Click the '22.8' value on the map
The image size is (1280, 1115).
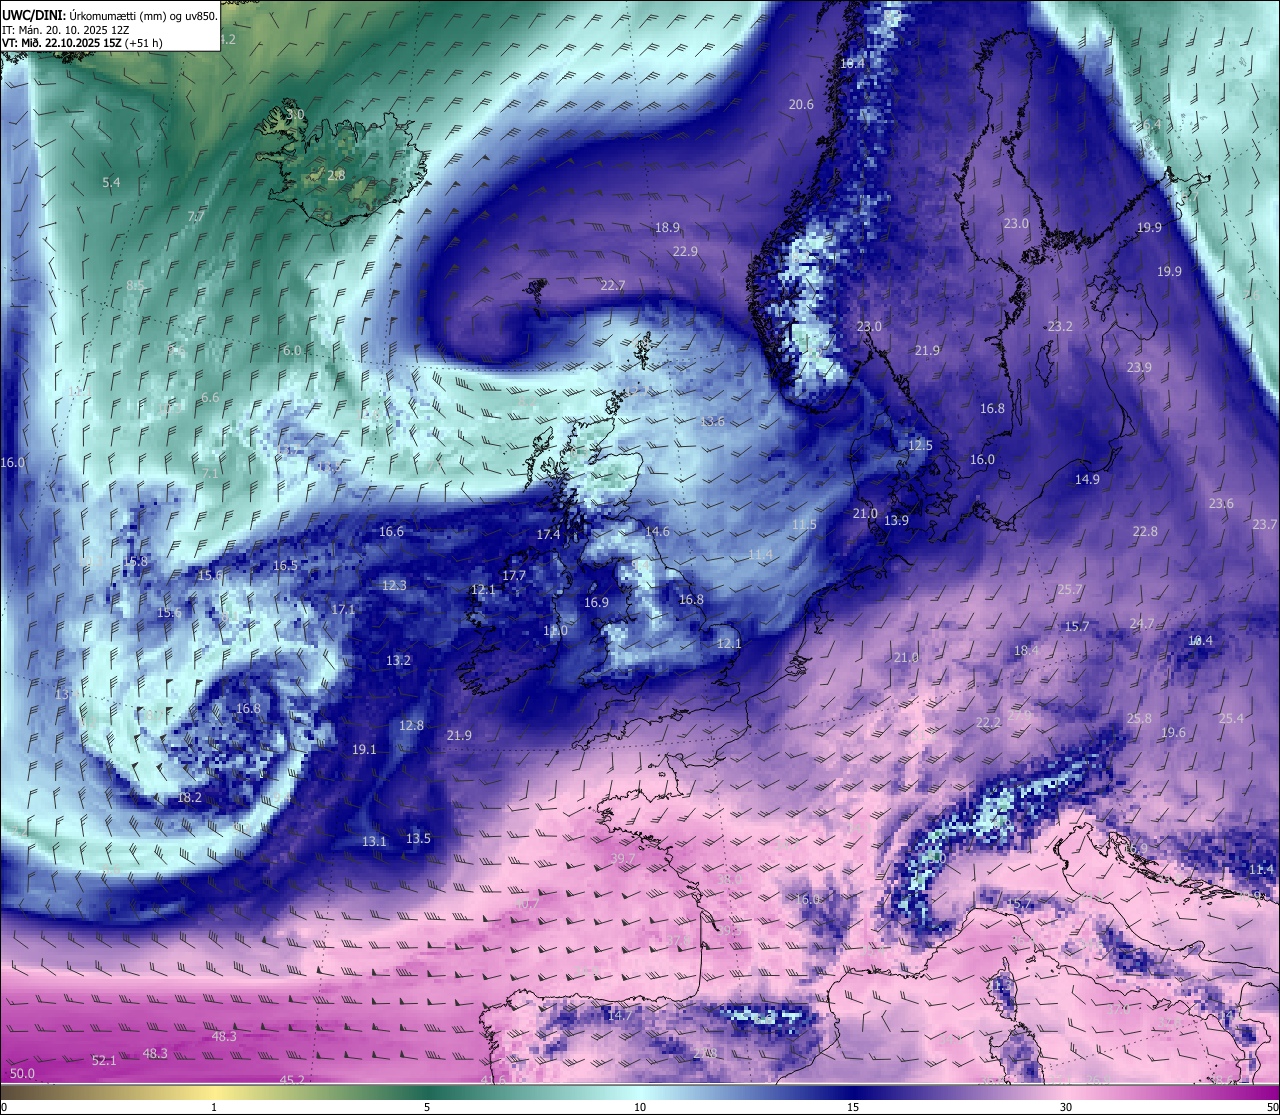click(x=1145, y=531)
